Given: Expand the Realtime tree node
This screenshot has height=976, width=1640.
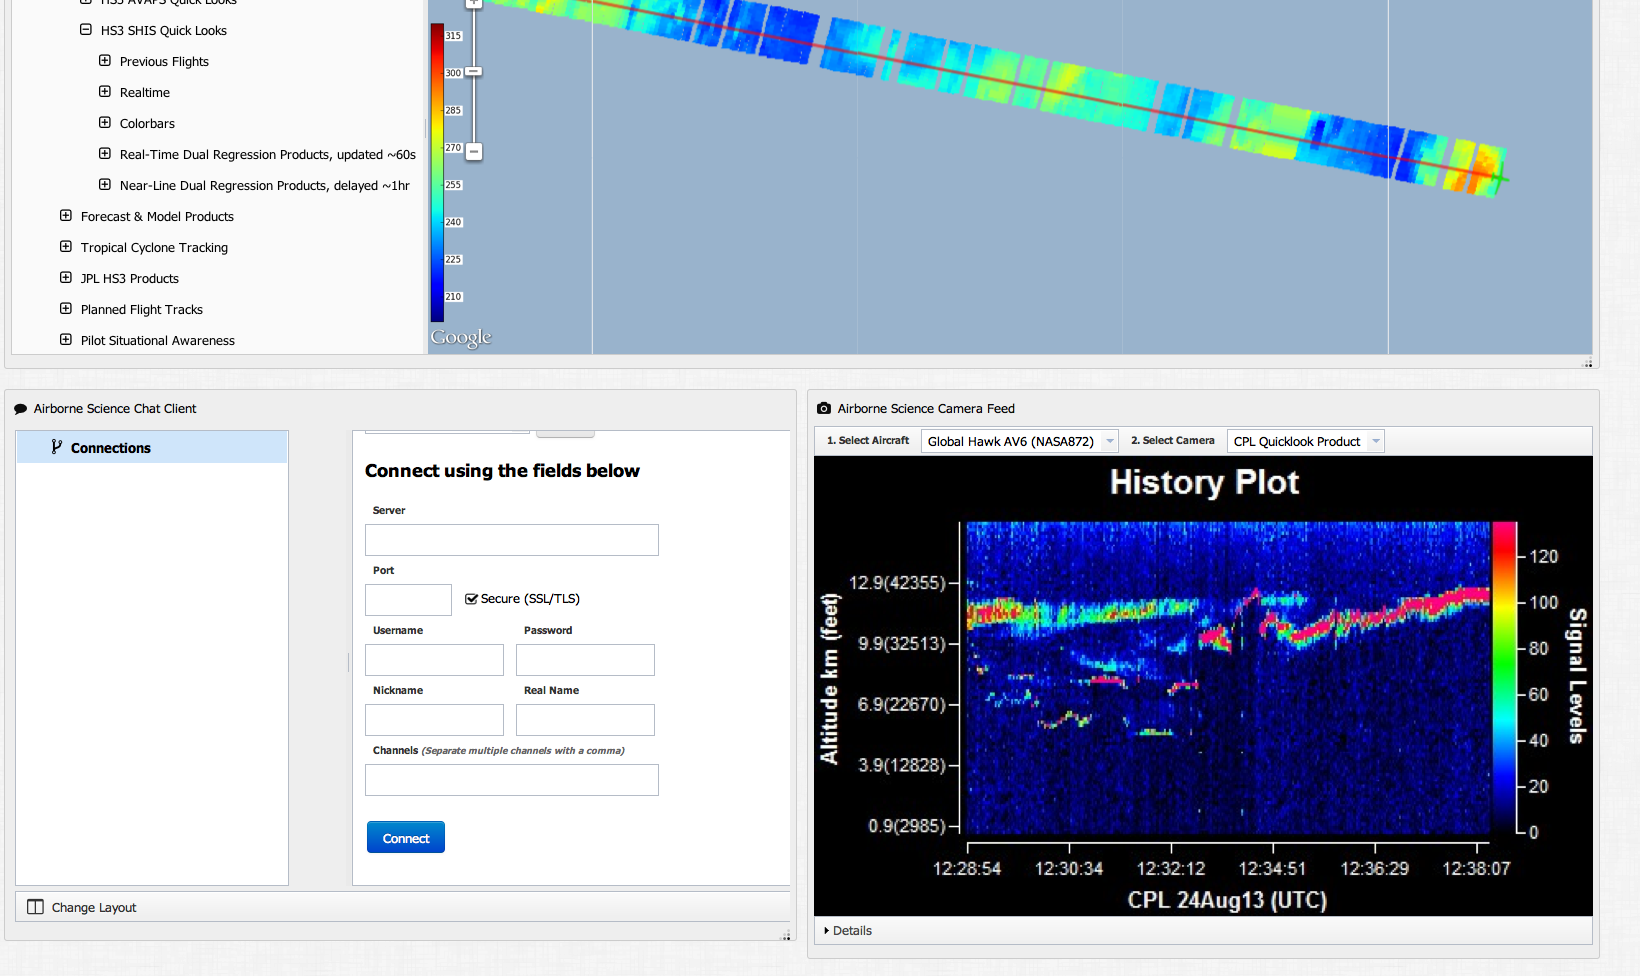Looking at the screenshot, I should (x=105, y=92).
